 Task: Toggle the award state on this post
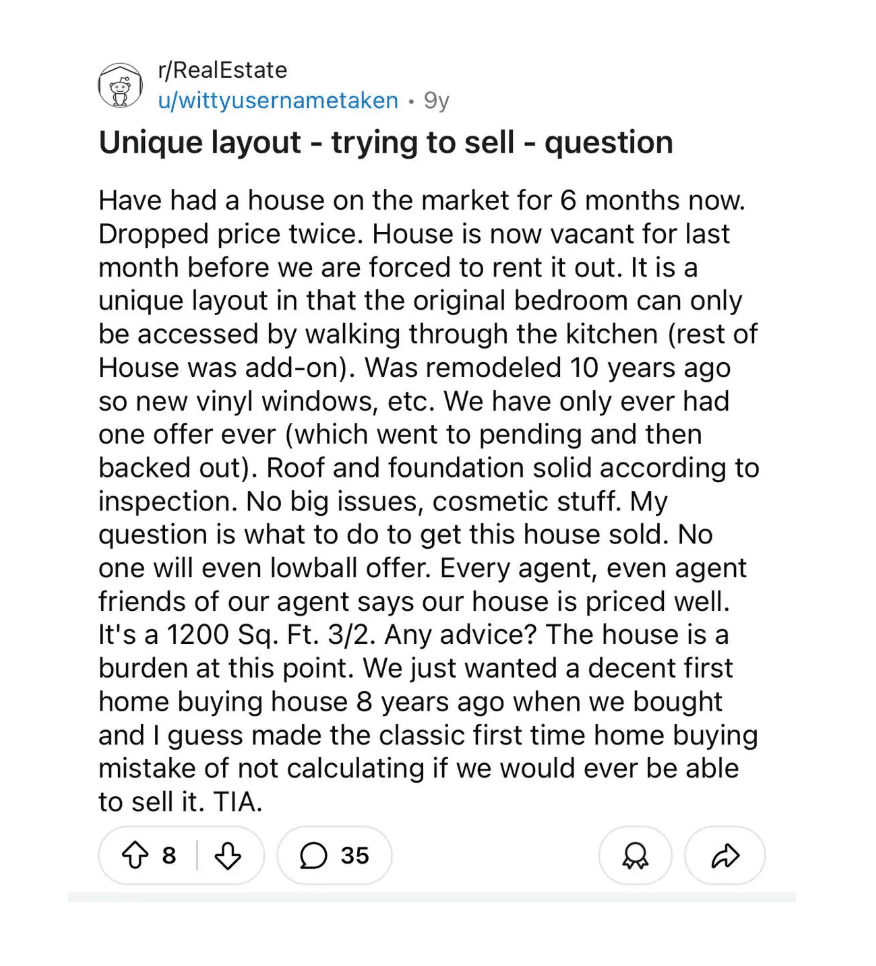(x=634, y=856)
